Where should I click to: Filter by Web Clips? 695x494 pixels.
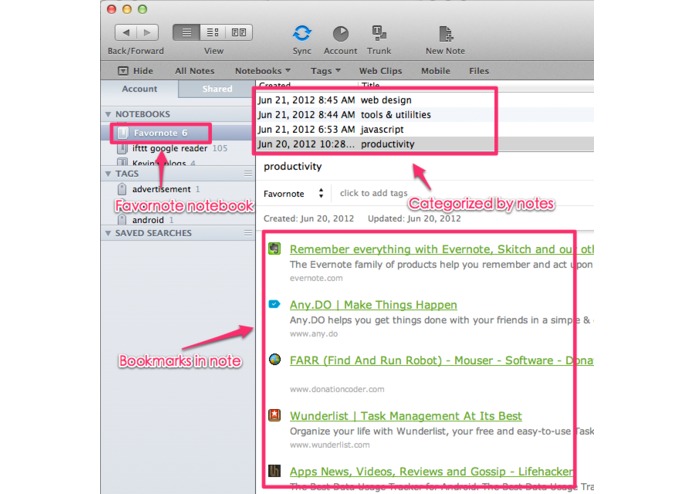[380, 71]
